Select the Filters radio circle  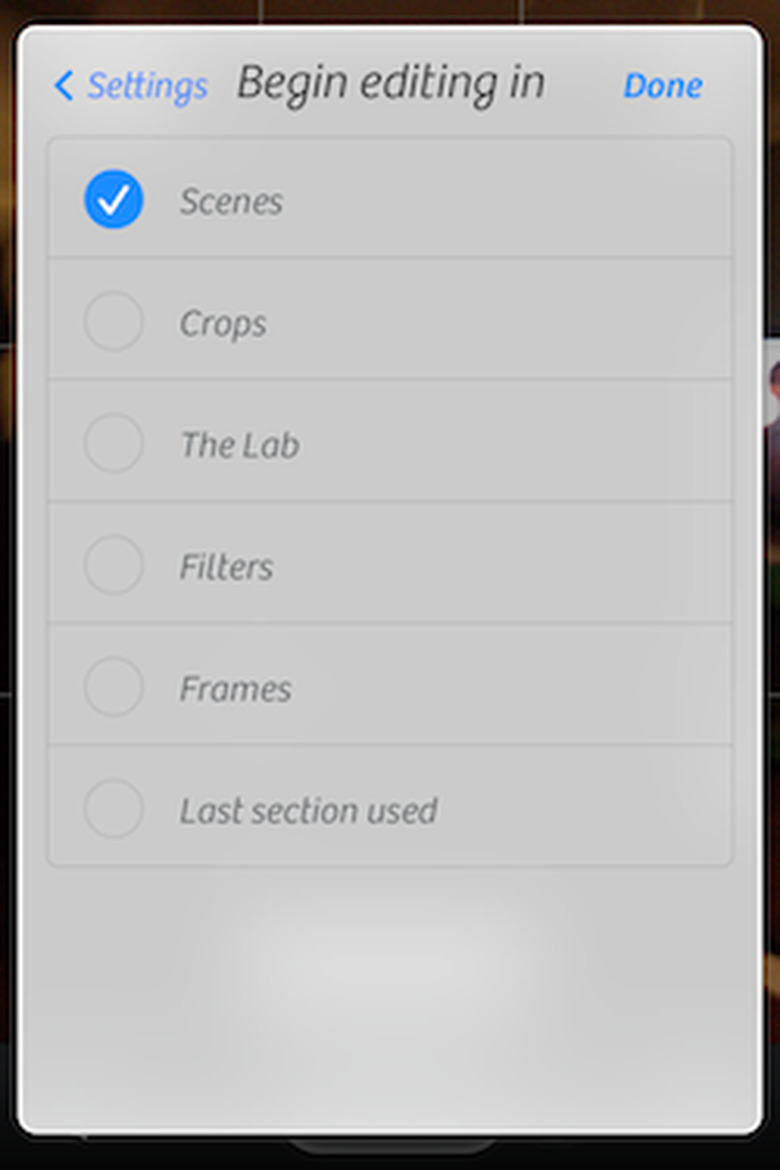tap(113, 566)
